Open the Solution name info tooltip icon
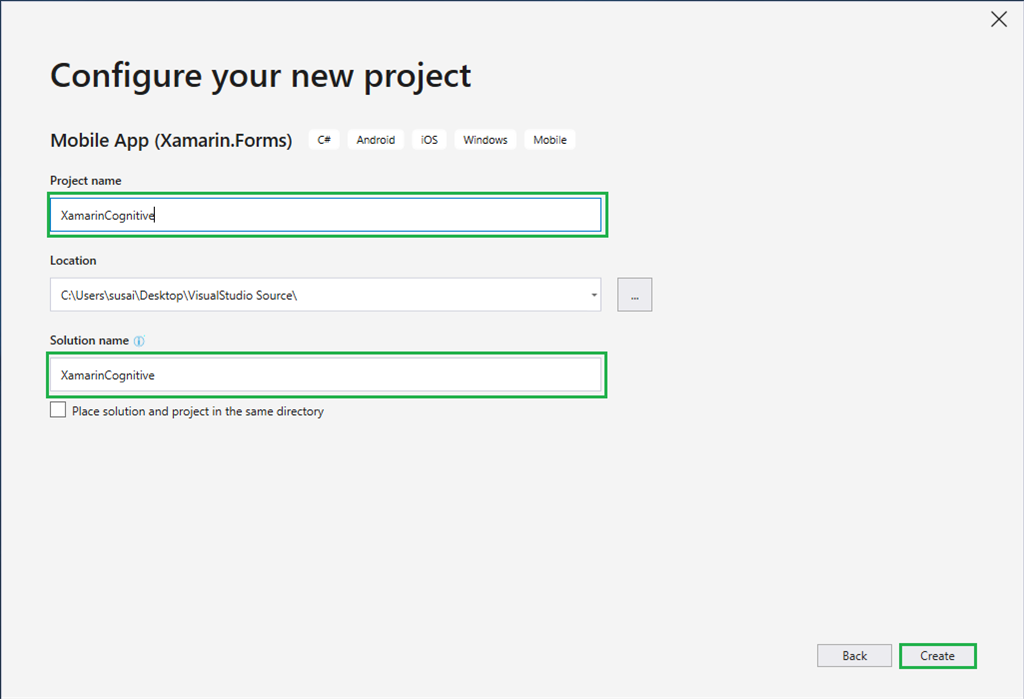 point(138,340)
